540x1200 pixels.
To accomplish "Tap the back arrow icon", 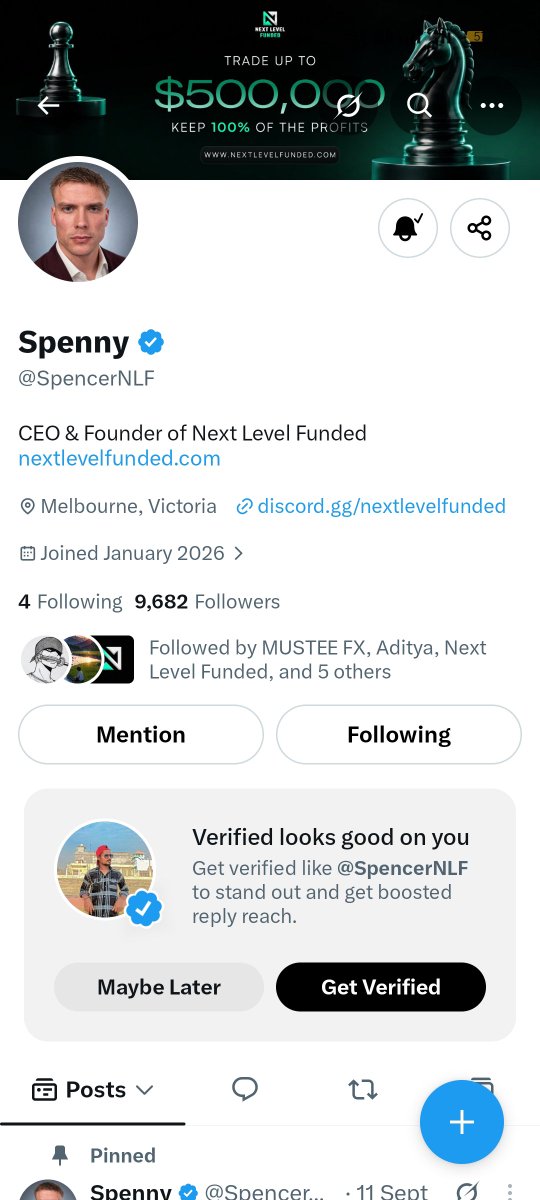I will [x=48, y=105].
